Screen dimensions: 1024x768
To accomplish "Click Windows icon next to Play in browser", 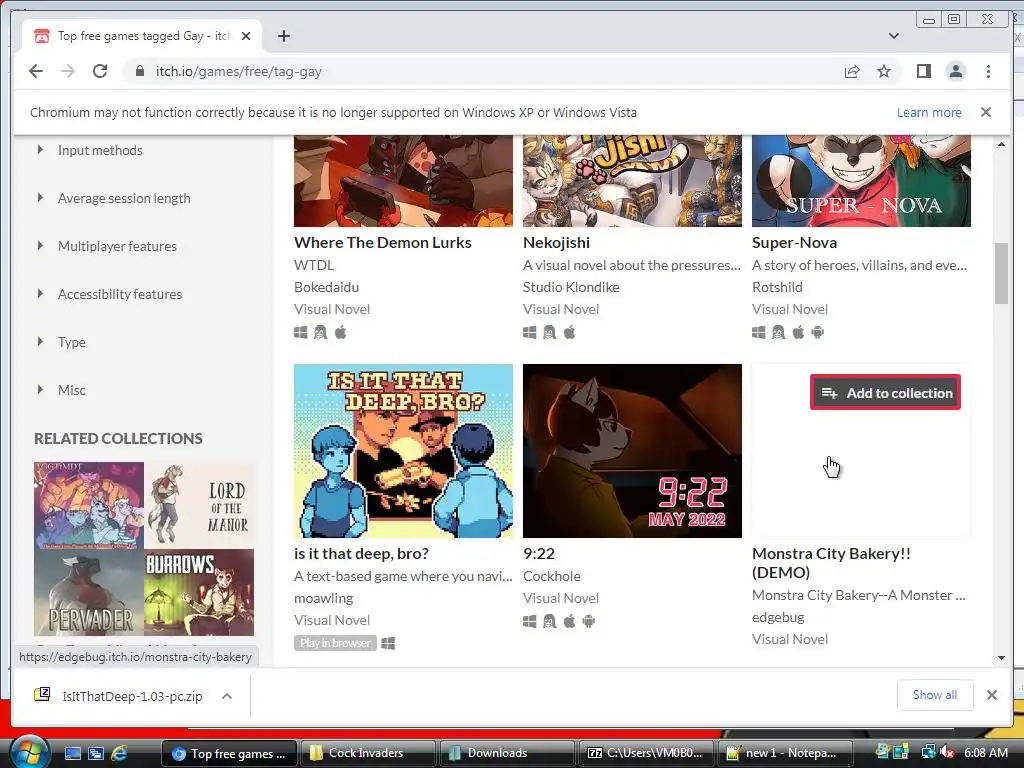I will [388, 643].
